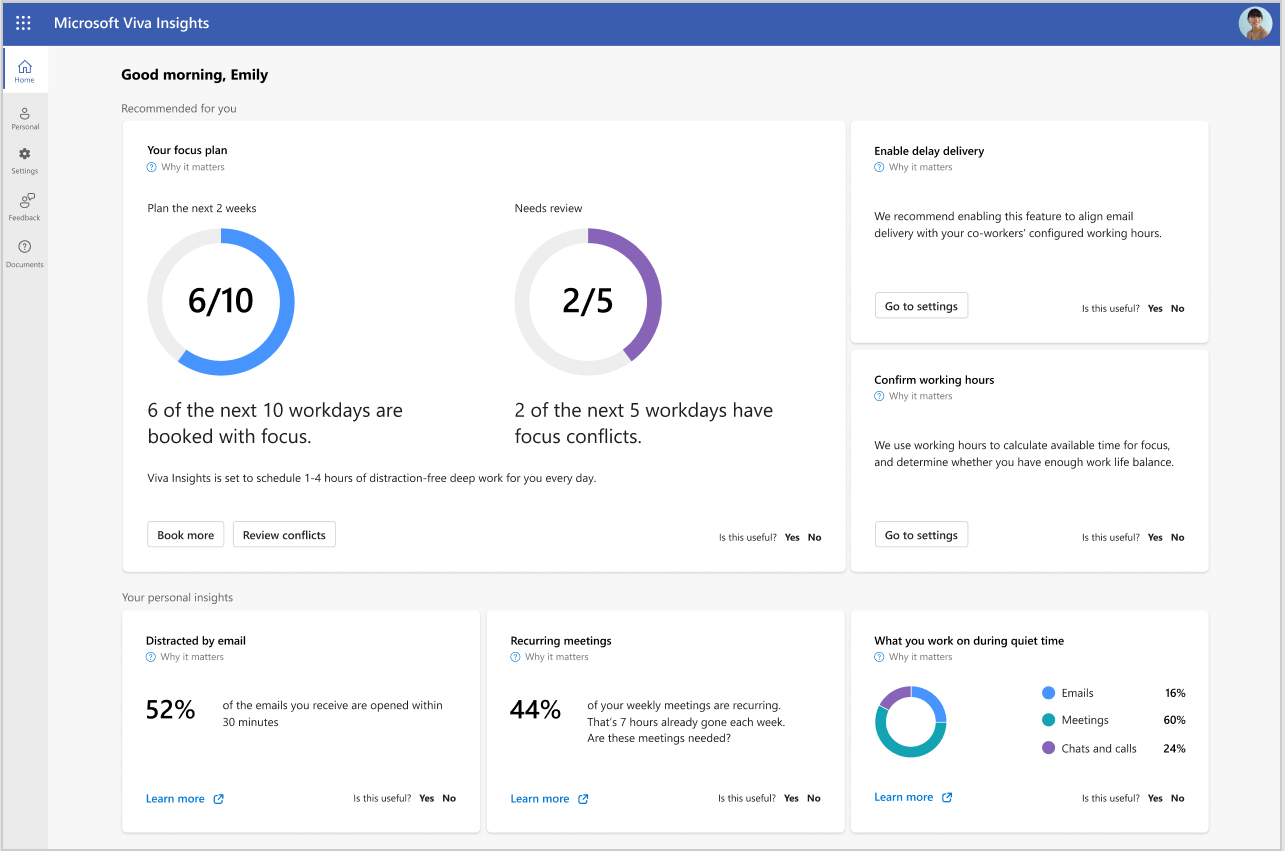Select the Home icon in sidebar

coord(25,66)
